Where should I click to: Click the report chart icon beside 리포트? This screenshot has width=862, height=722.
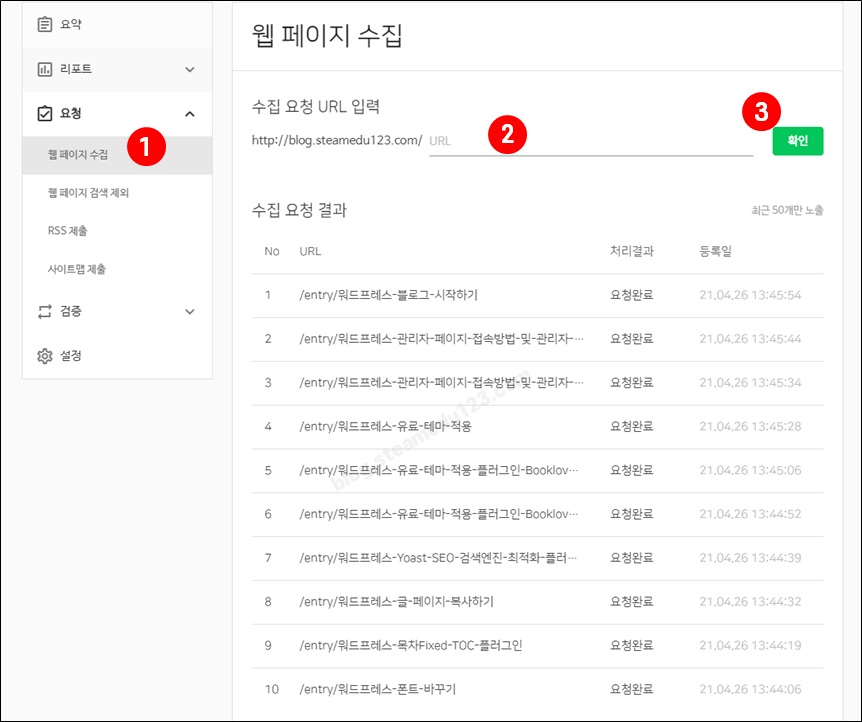point(45,69)
